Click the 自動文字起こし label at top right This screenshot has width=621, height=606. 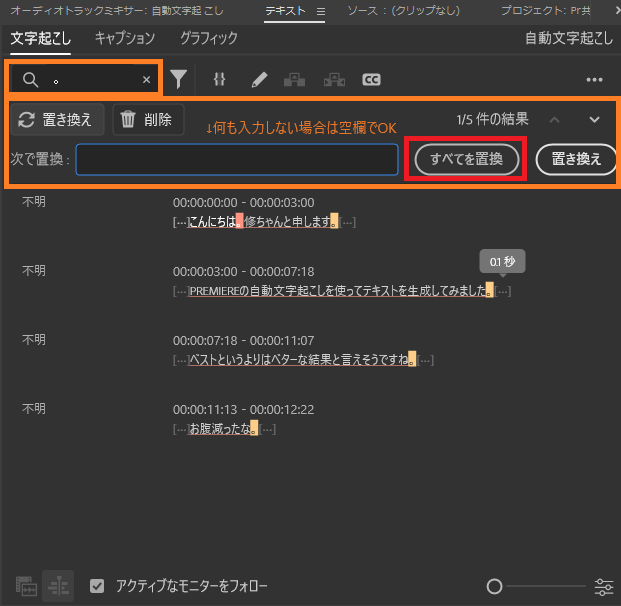569,38
